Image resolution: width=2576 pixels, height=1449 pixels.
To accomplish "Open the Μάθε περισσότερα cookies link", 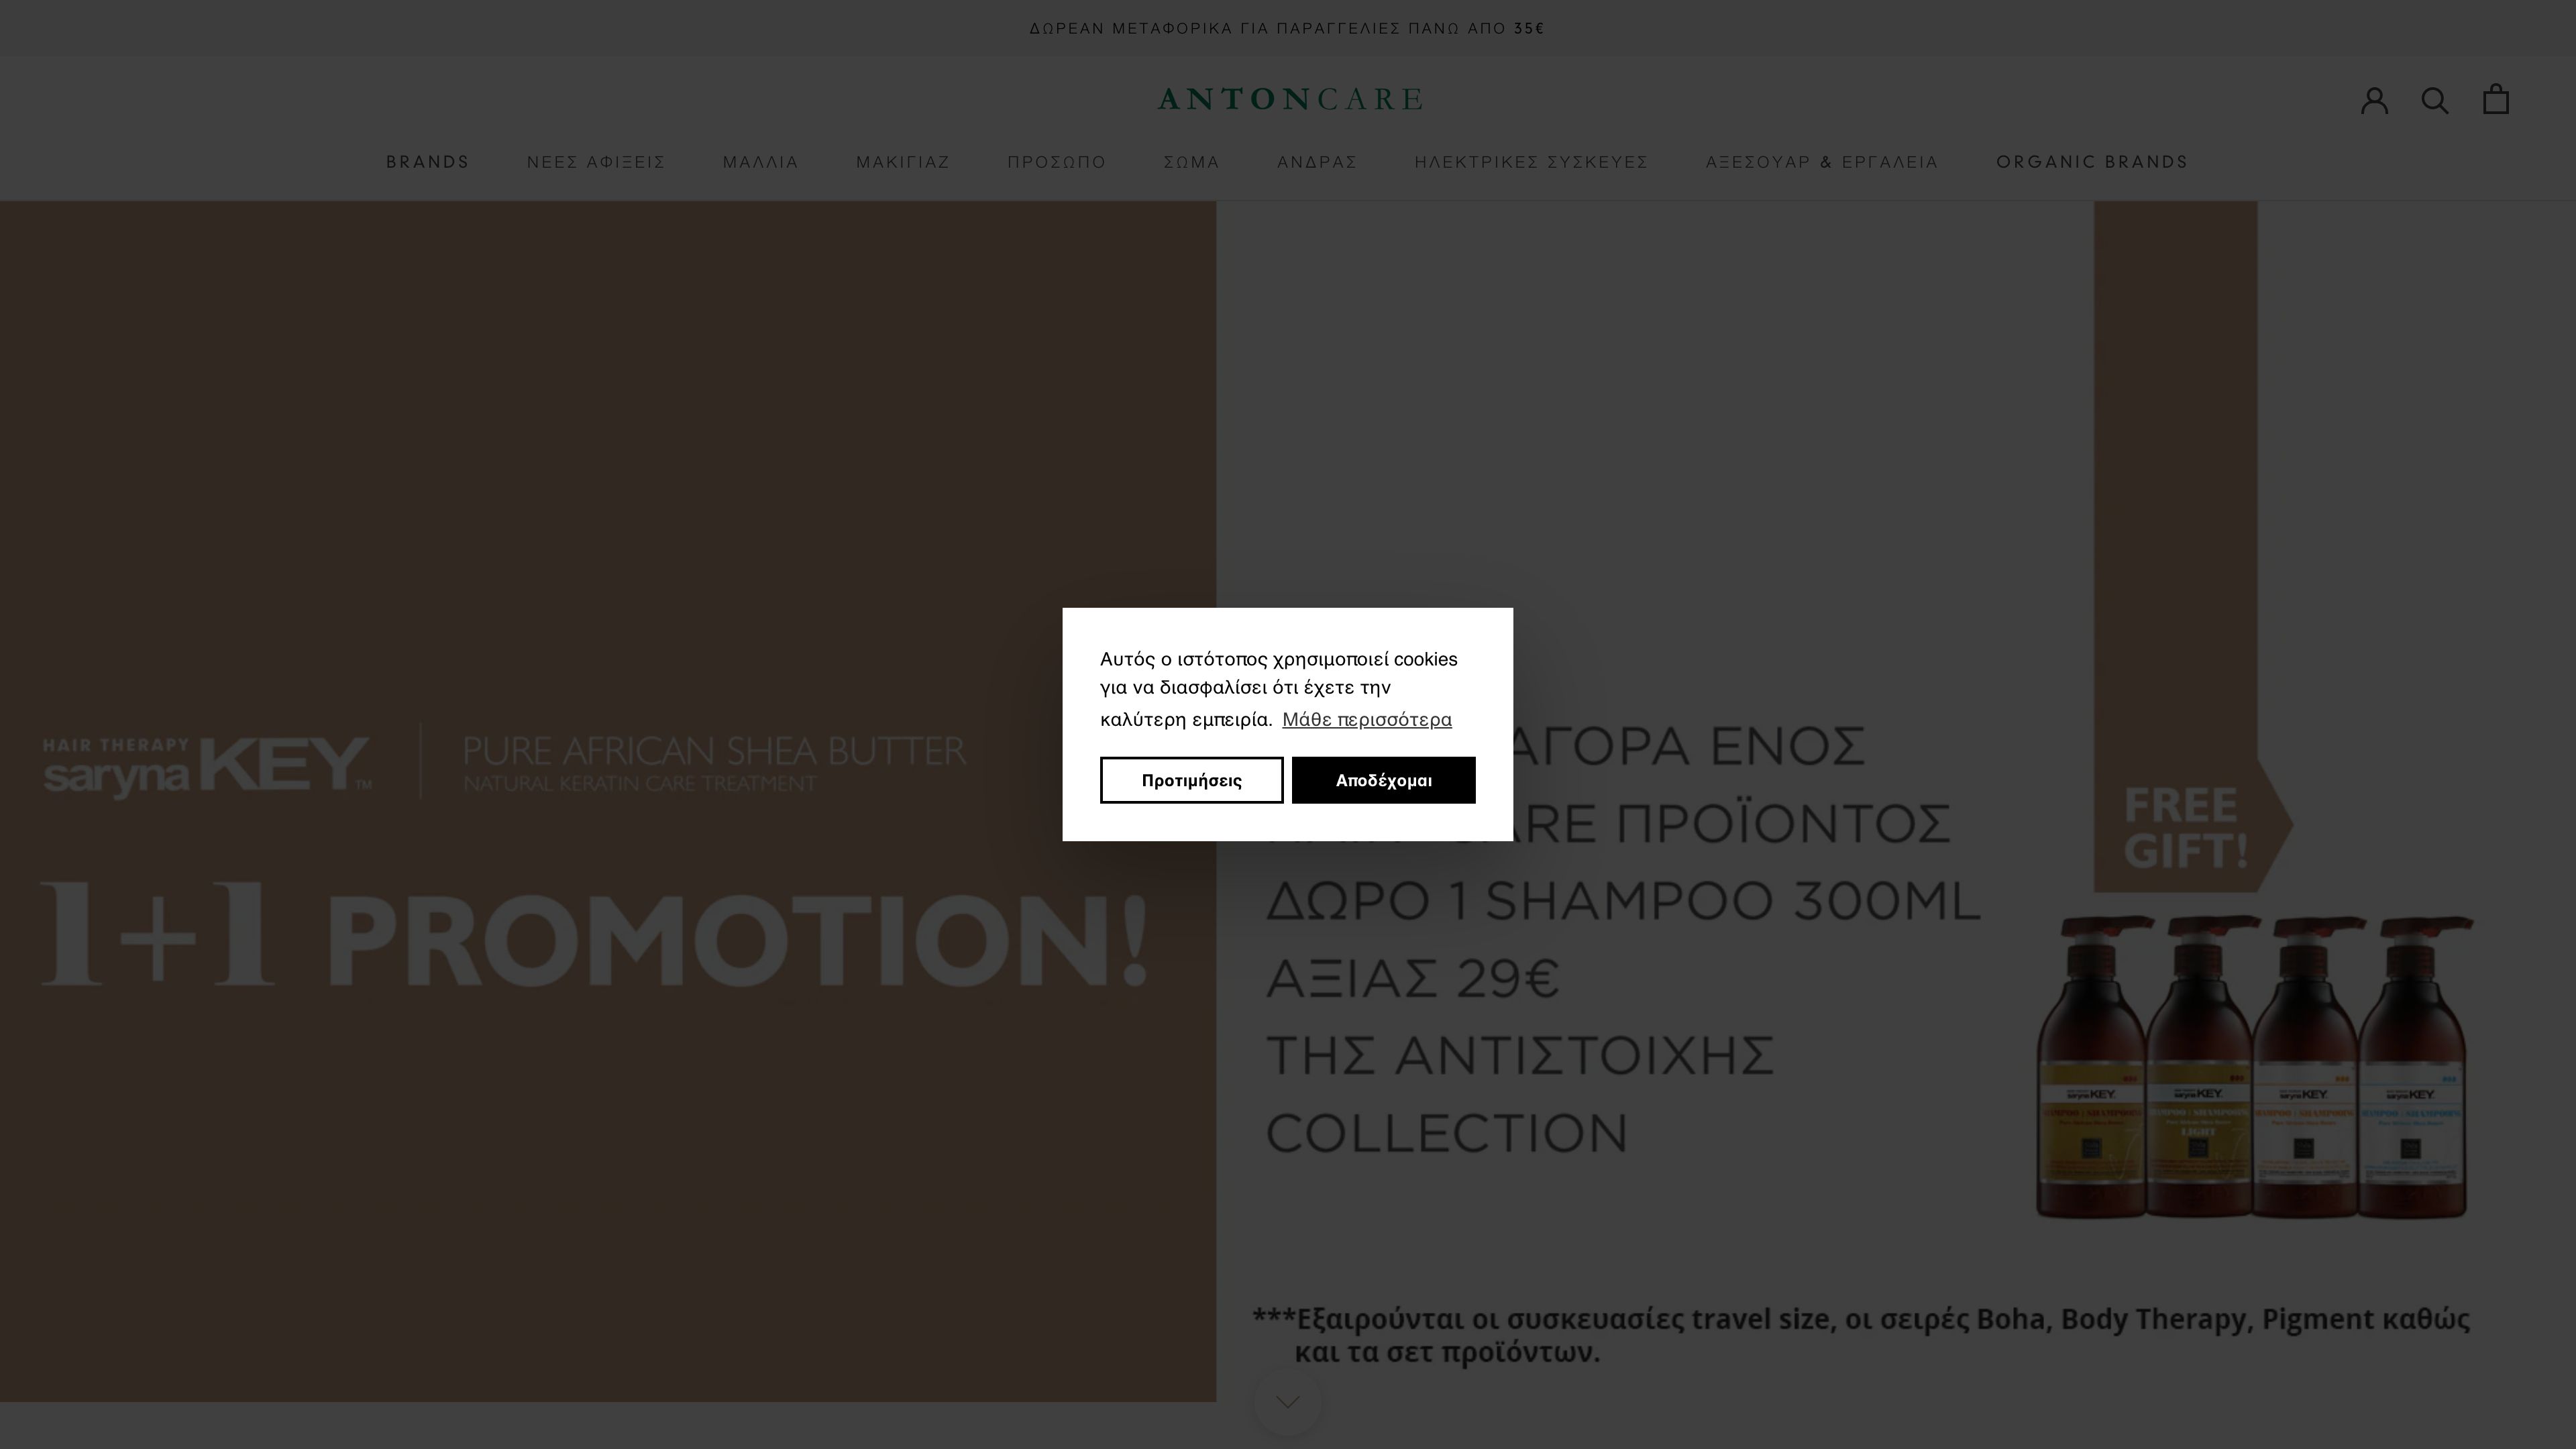I will point(1367,719).
